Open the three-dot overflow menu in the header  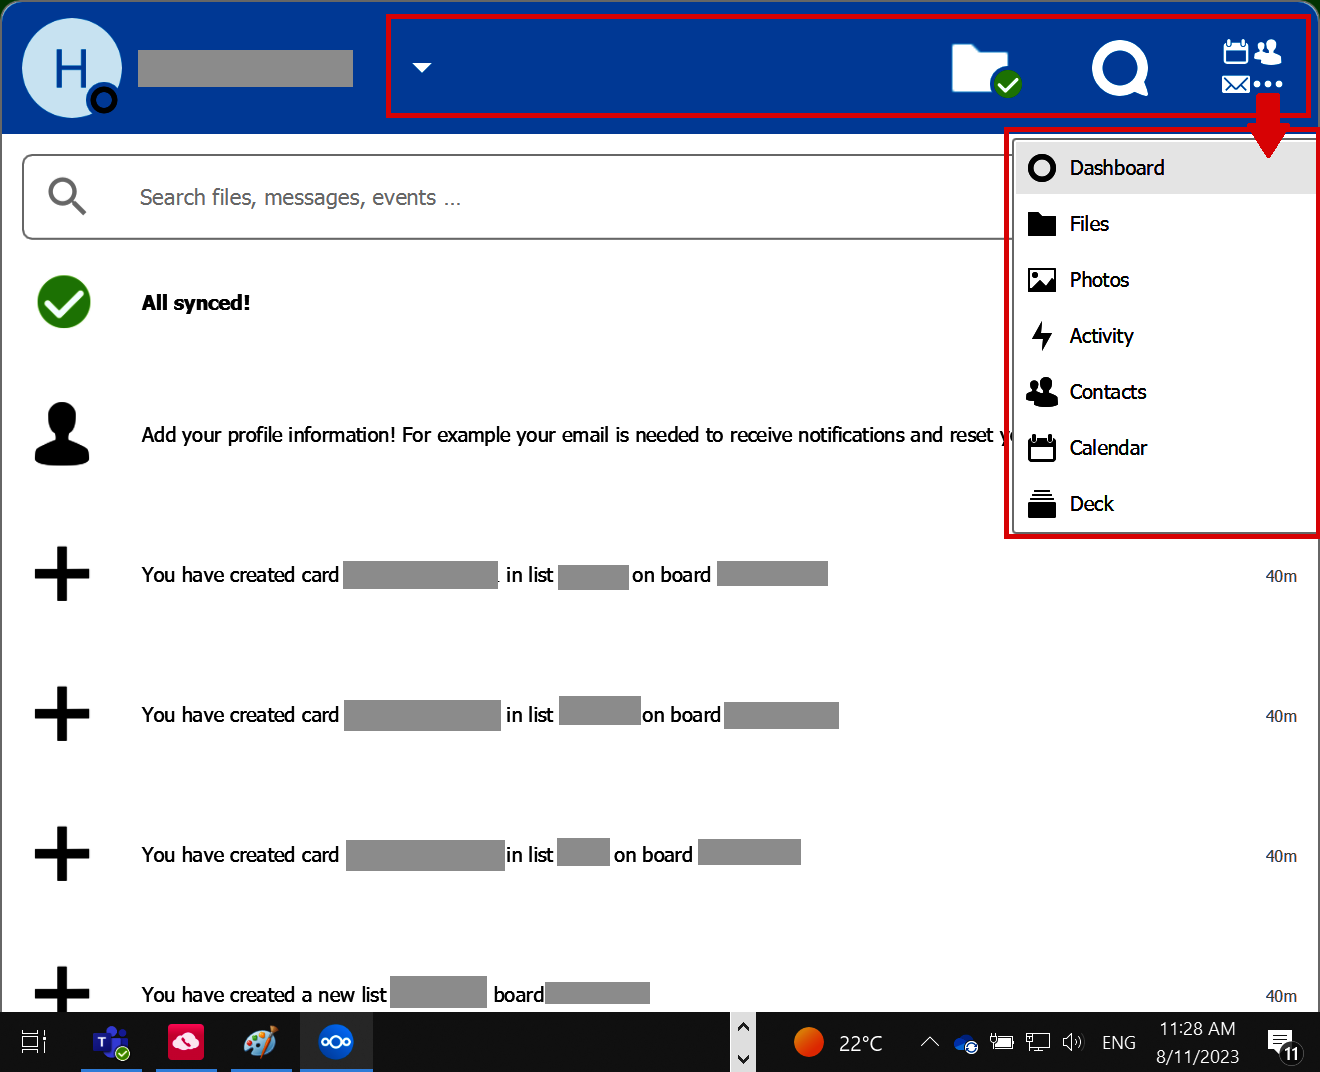1268,84
